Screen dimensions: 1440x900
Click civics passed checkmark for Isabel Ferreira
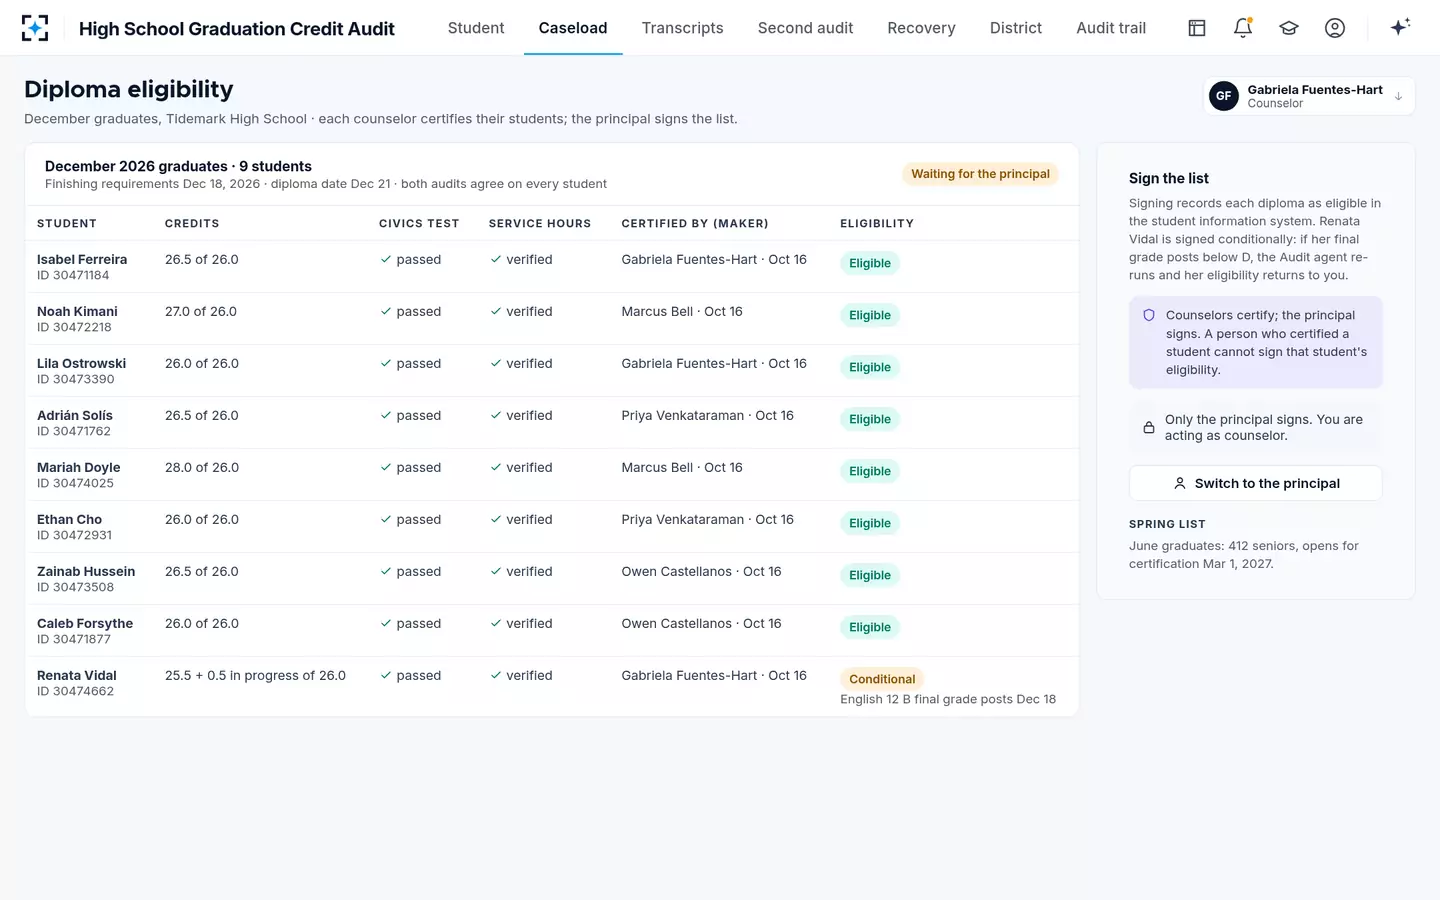pos(386,259)
